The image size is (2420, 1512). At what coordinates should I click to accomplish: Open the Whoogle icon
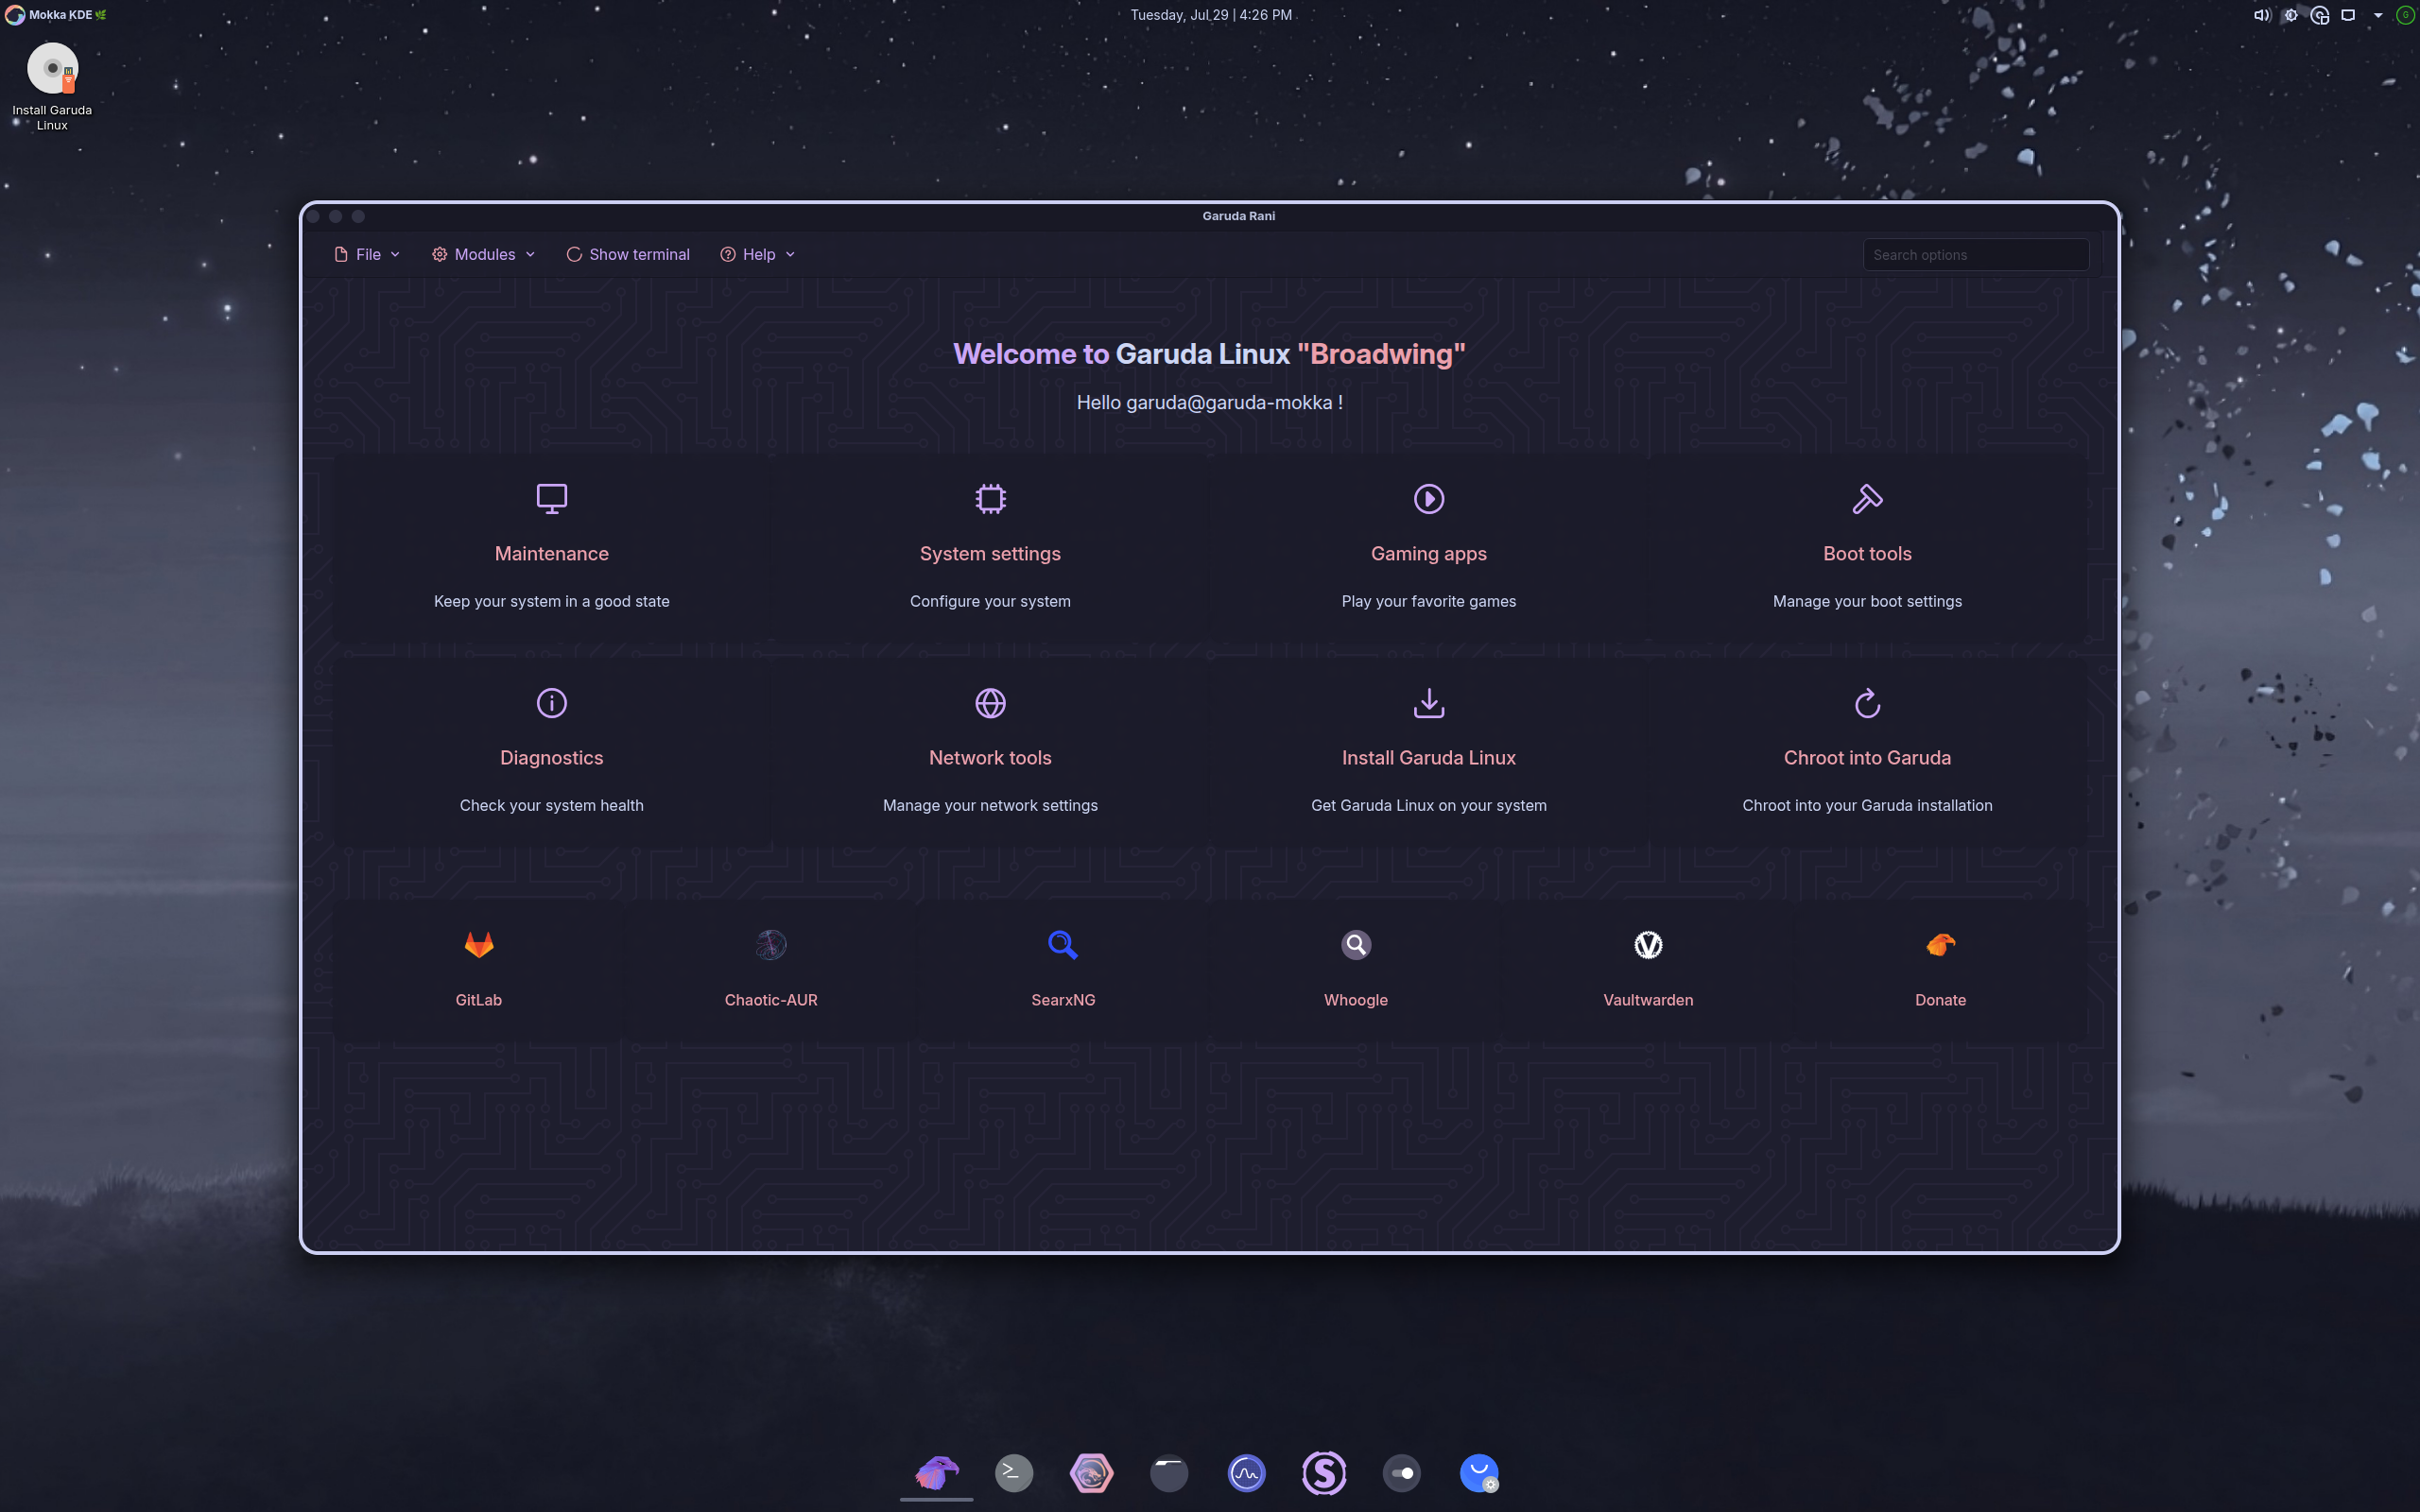(1356, 945)
